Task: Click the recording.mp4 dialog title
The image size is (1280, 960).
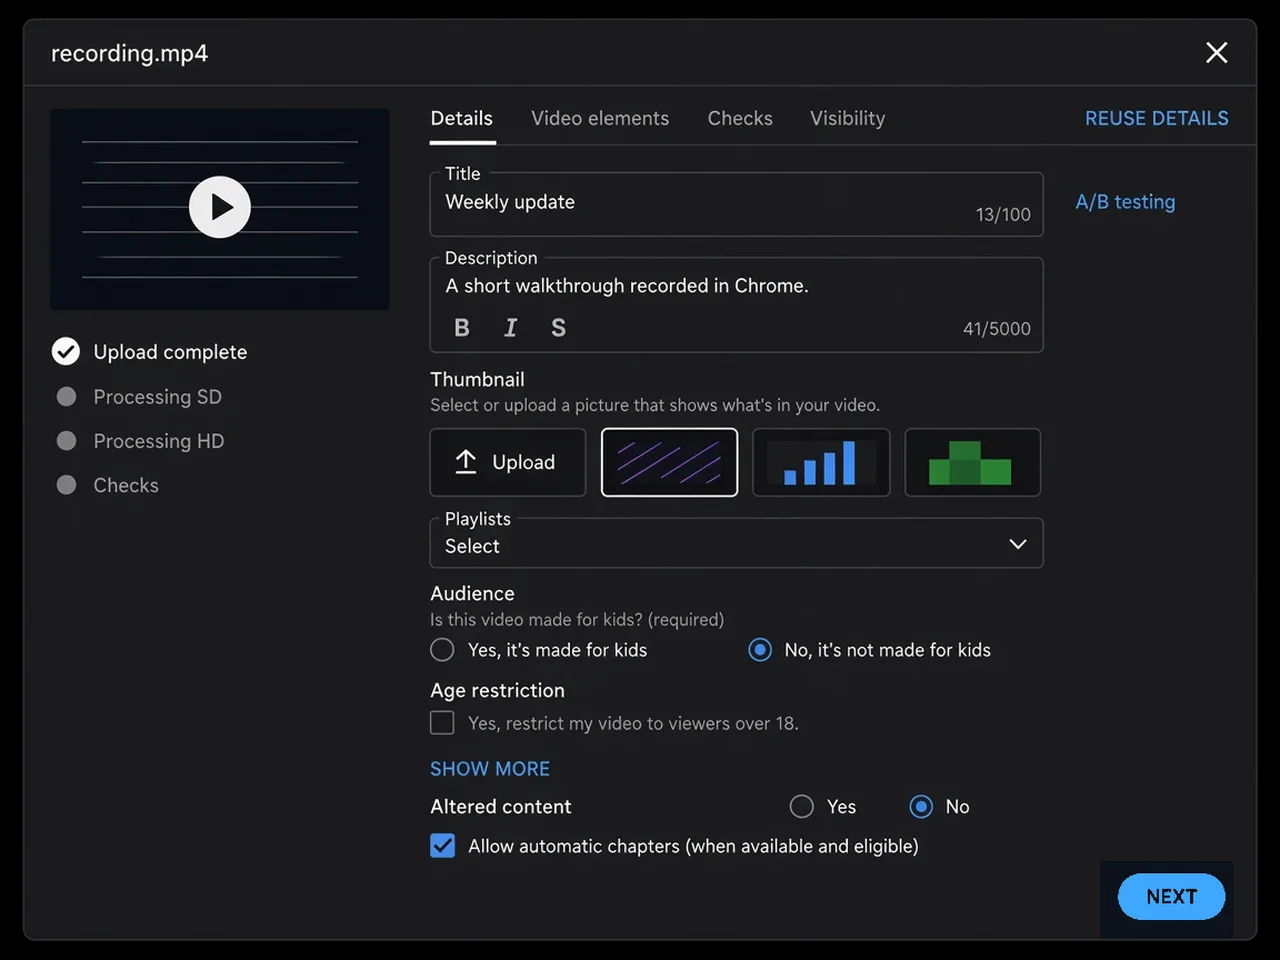Action: 129,53
